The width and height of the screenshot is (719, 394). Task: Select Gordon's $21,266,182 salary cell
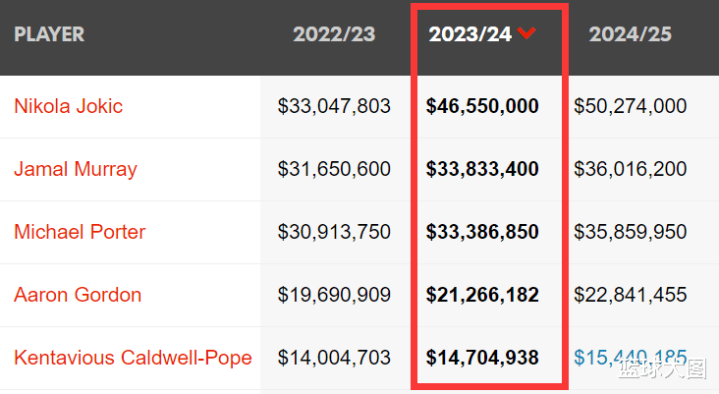click(x=482, y=295)
